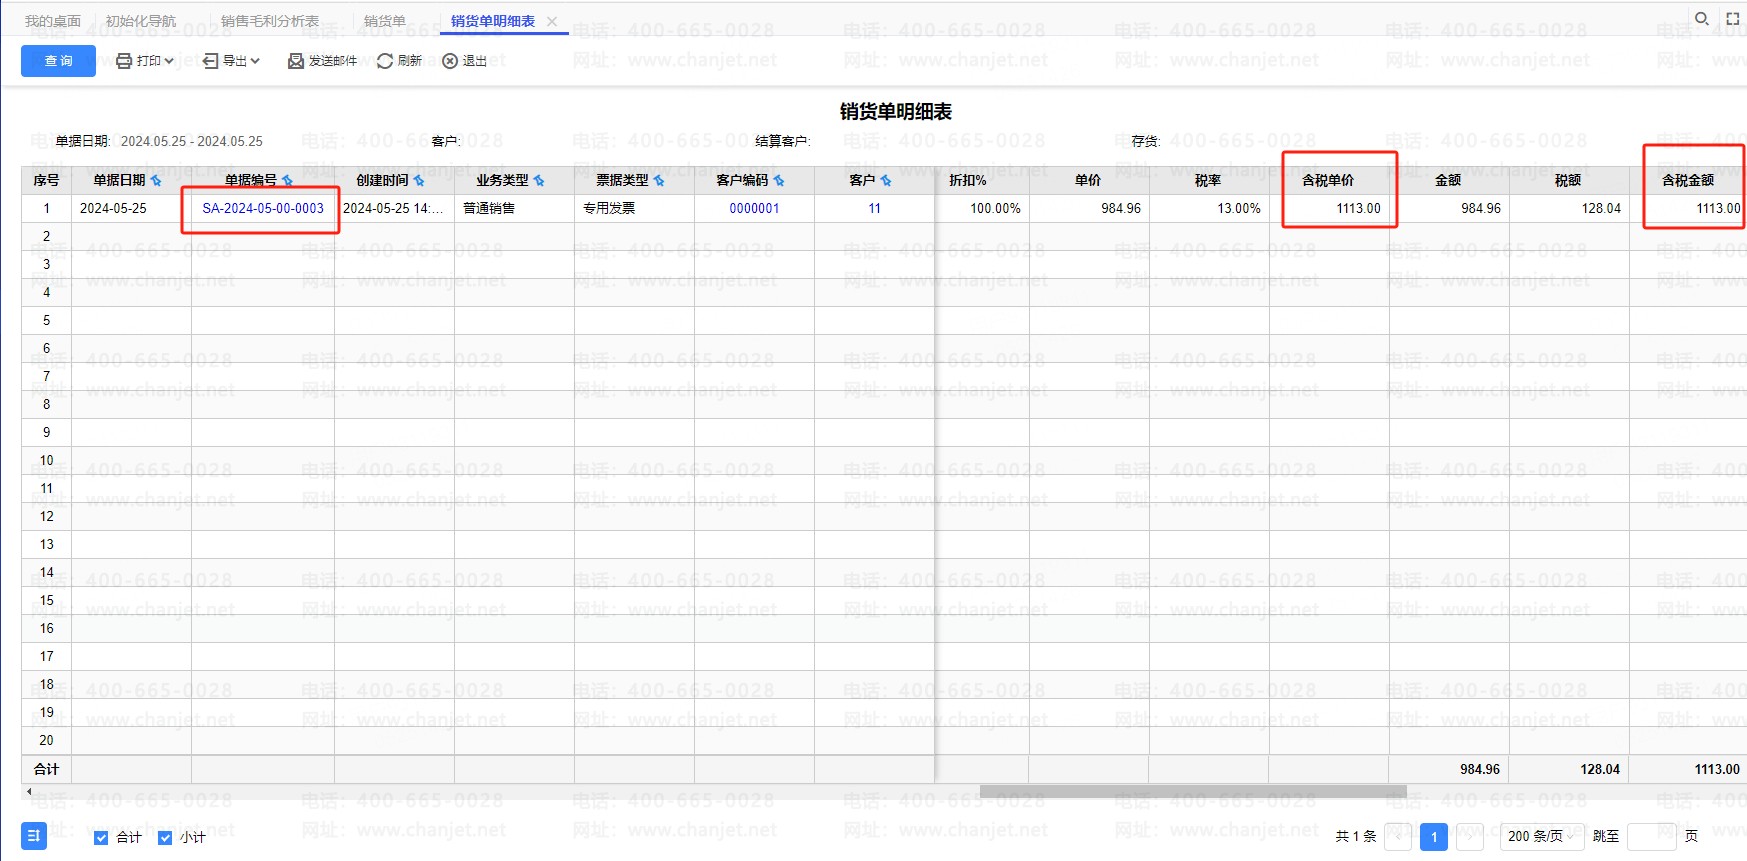Image resolution: width=1747 pixels, height=861 pixels.
Task: Select the 13.00% tax rate cell
Action: pyautogui.click(x=1209, y=208)
